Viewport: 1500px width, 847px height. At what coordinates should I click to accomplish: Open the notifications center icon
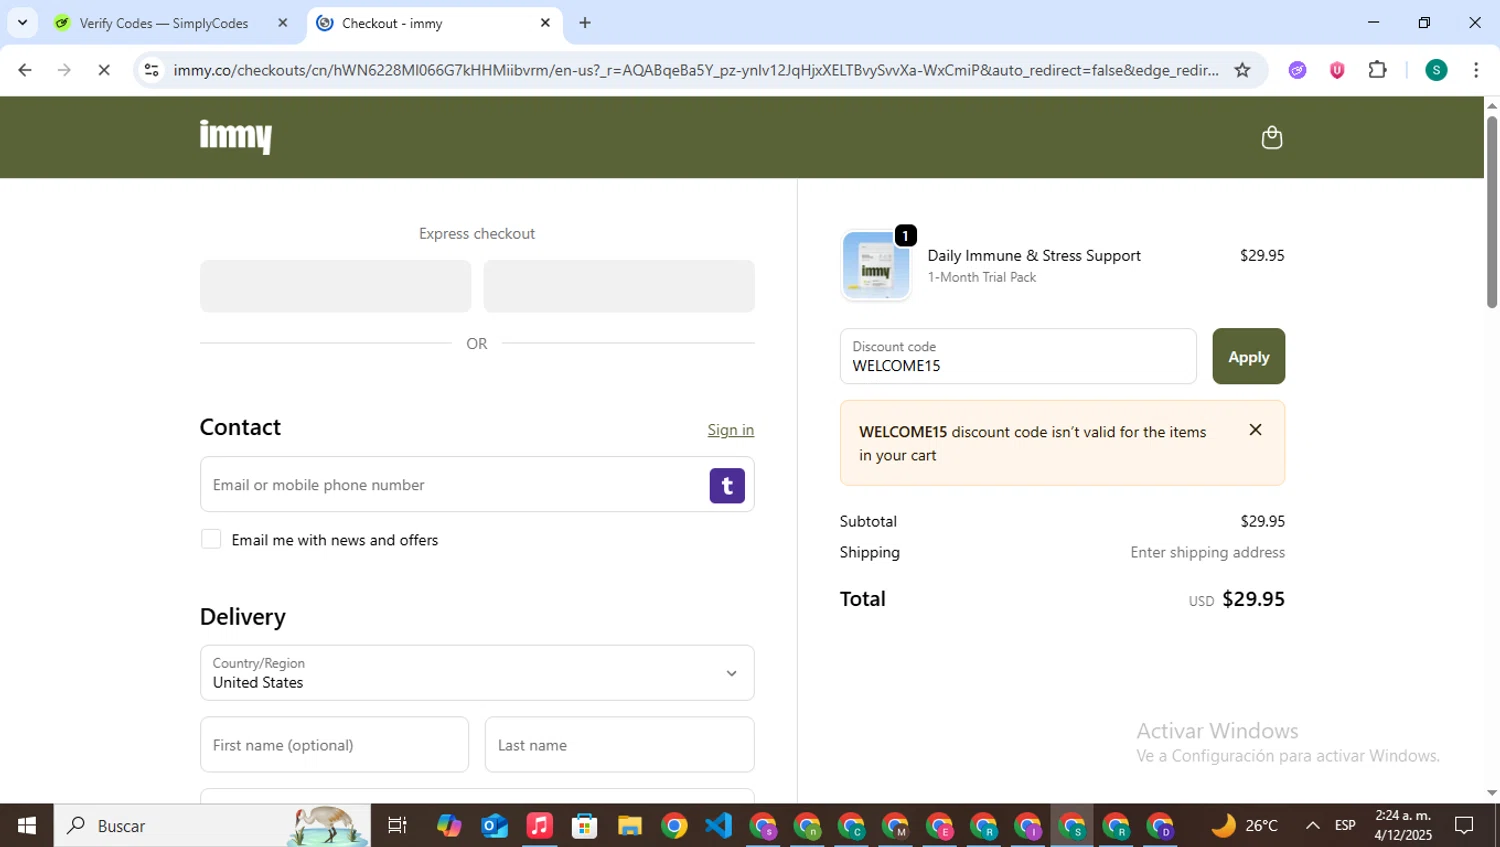coord(1464,826)
